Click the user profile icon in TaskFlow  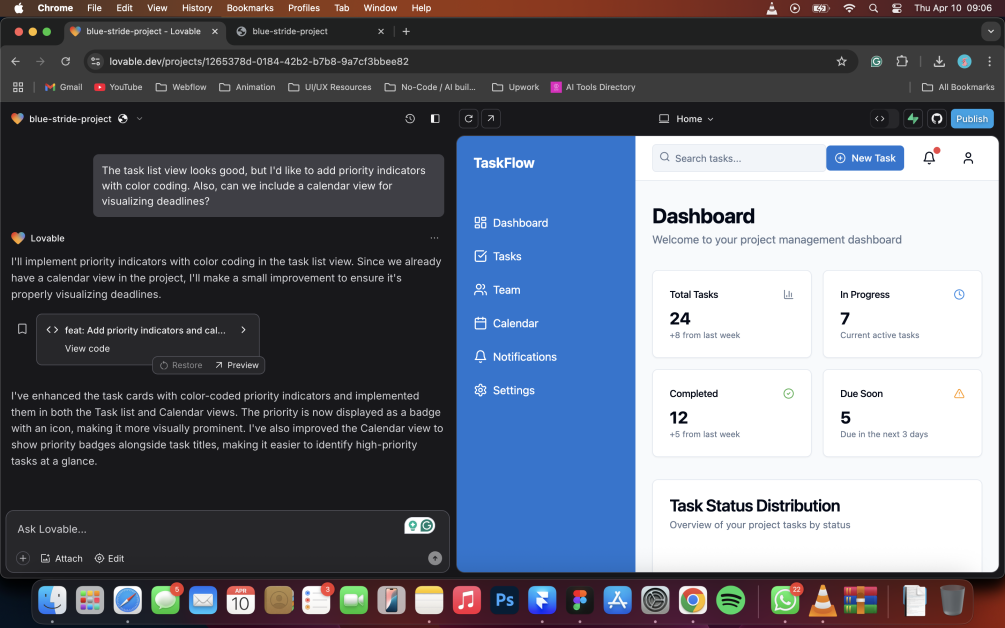click(968, 158)
